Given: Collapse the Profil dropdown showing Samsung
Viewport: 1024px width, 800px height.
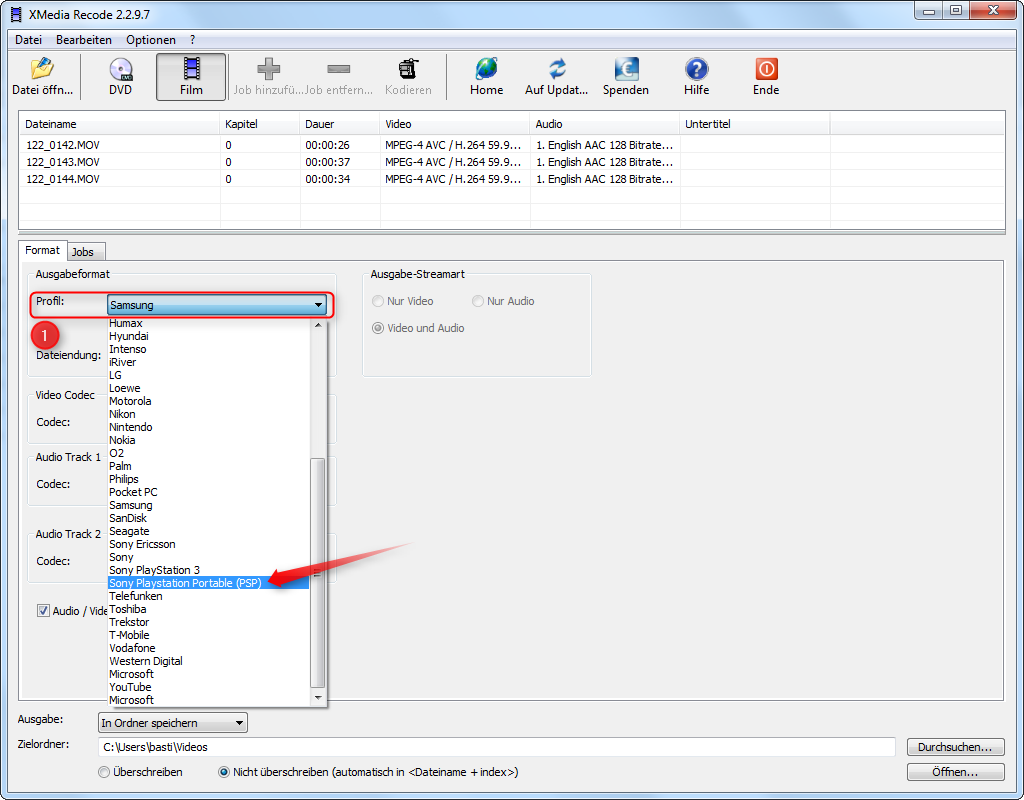Looking at the screenshot, I should click(x=318, y=305).
